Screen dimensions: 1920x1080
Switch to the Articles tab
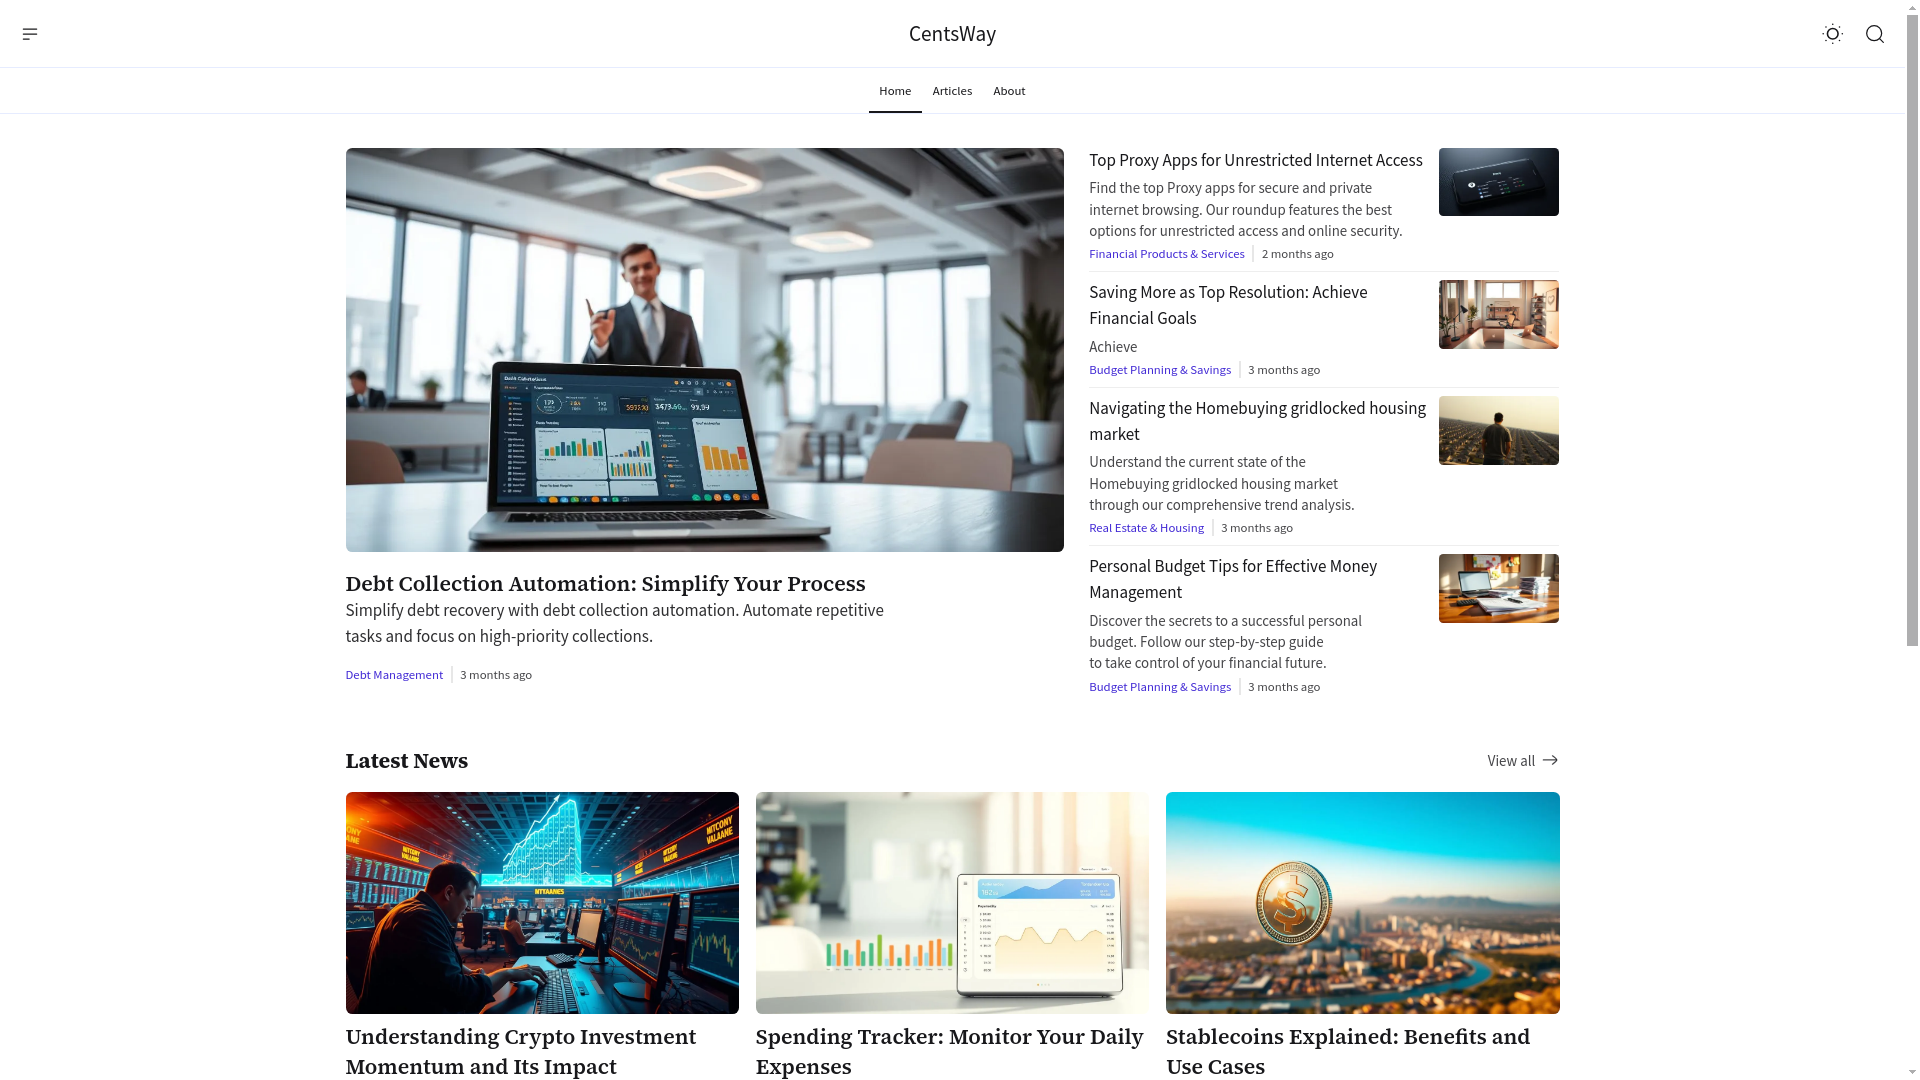tap(952, 91)
